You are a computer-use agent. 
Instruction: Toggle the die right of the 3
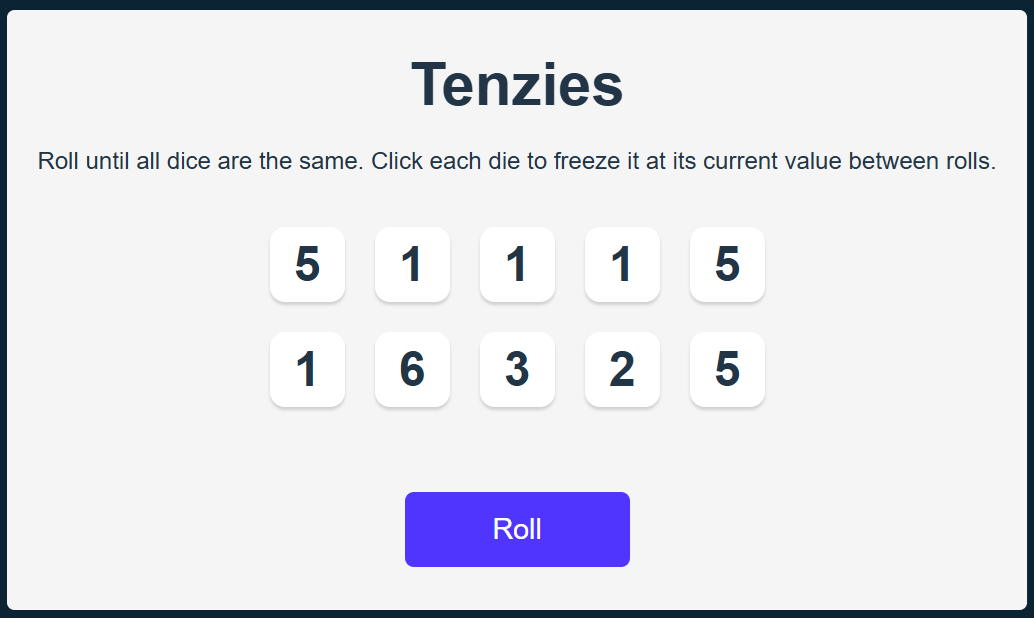pyautogui.click(x=622, y=369)
